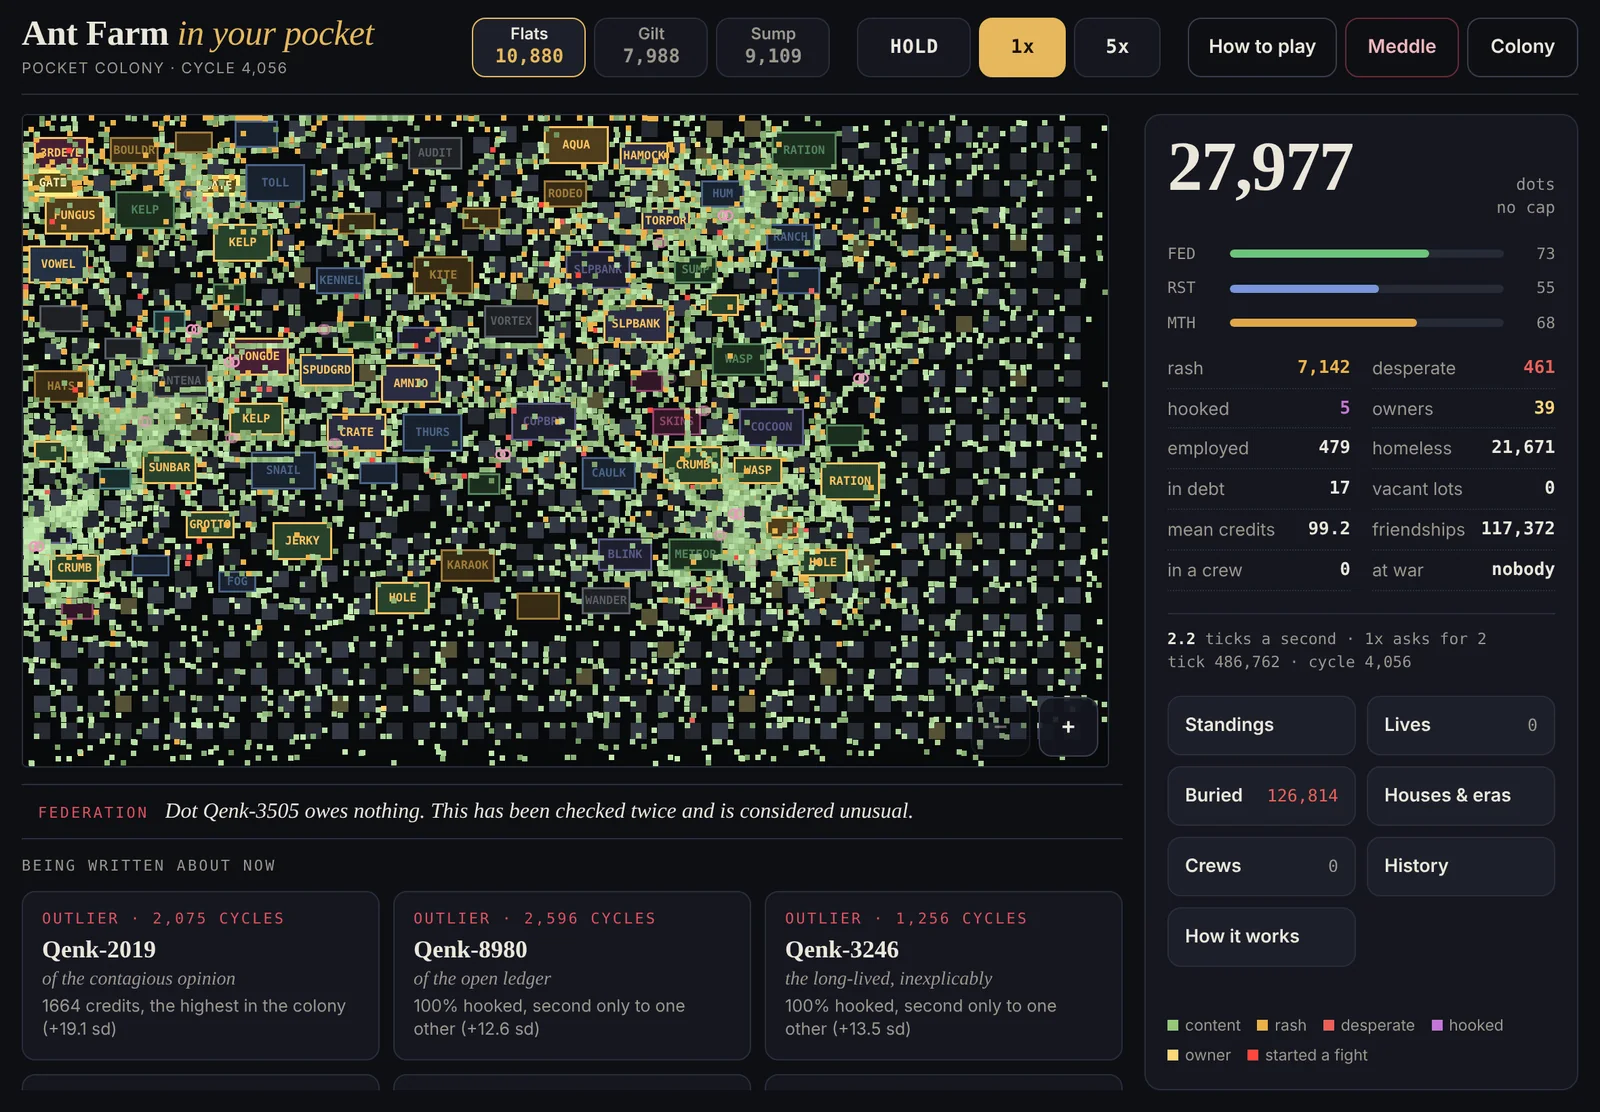Select the TOLL building on map
The width and height of the screenshot is (1600, 1112).
[x=275, y=183]
